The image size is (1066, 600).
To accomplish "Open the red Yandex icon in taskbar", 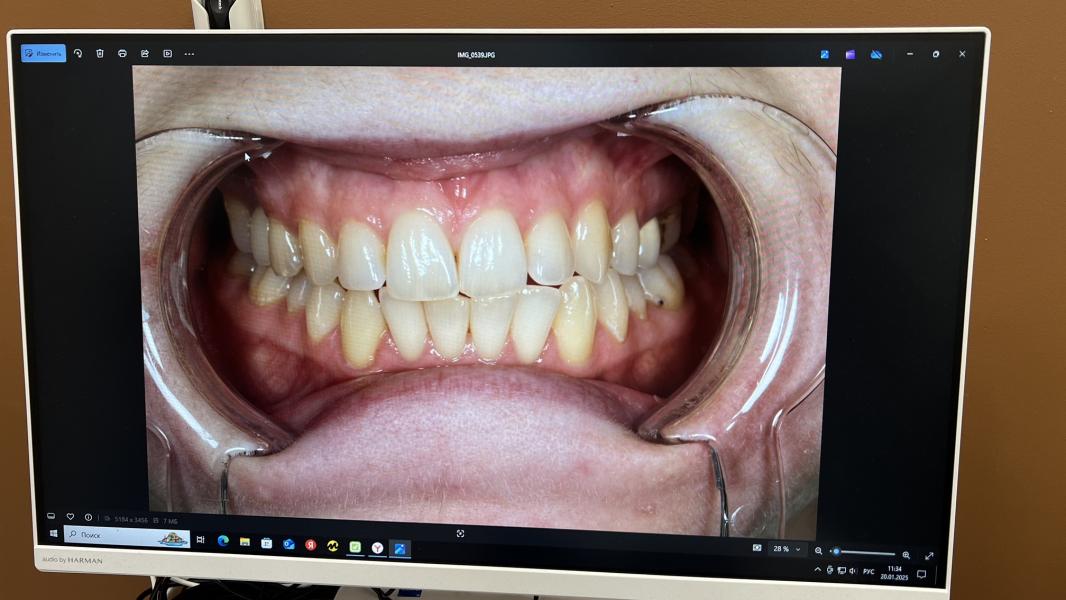I will (311, 544).
